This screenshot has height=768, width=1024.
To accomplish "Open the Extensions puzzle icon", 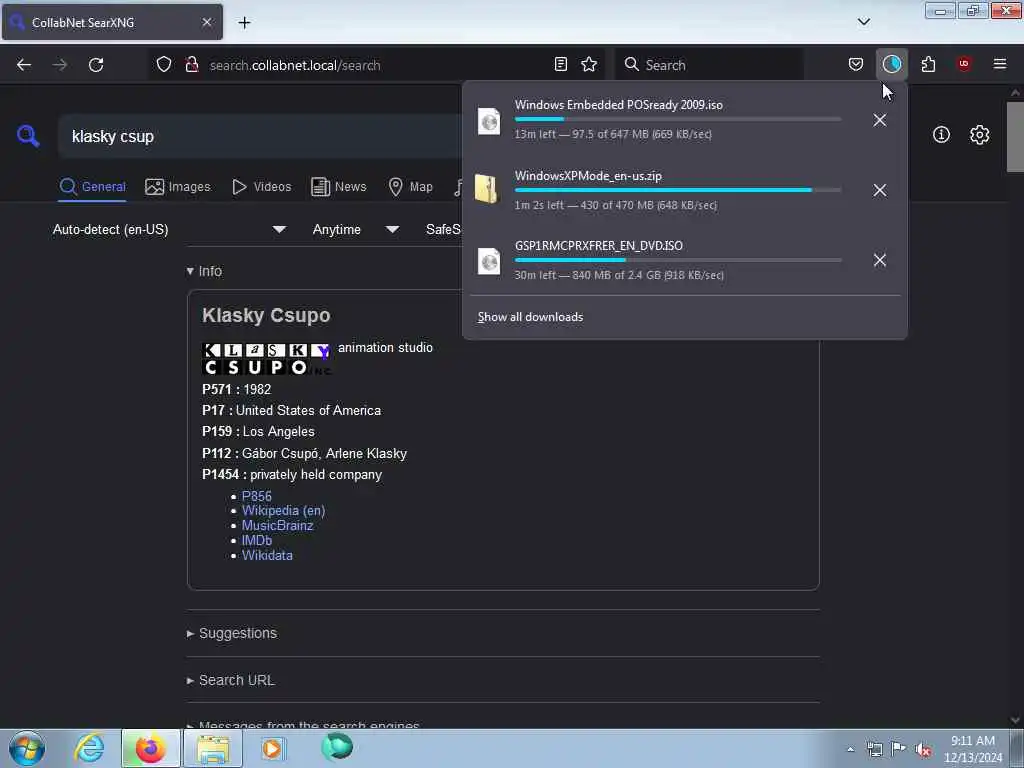I will [928, 64].
